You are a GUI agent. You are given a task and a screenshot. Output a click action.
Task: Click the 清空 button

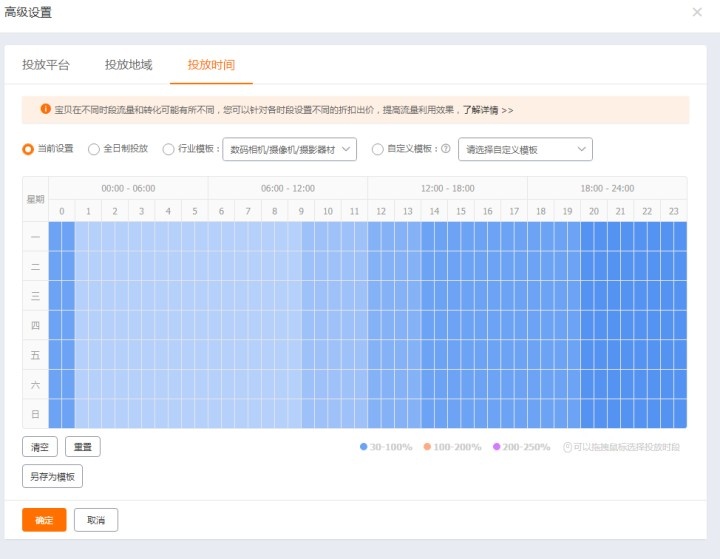click(x=40, y=446)
